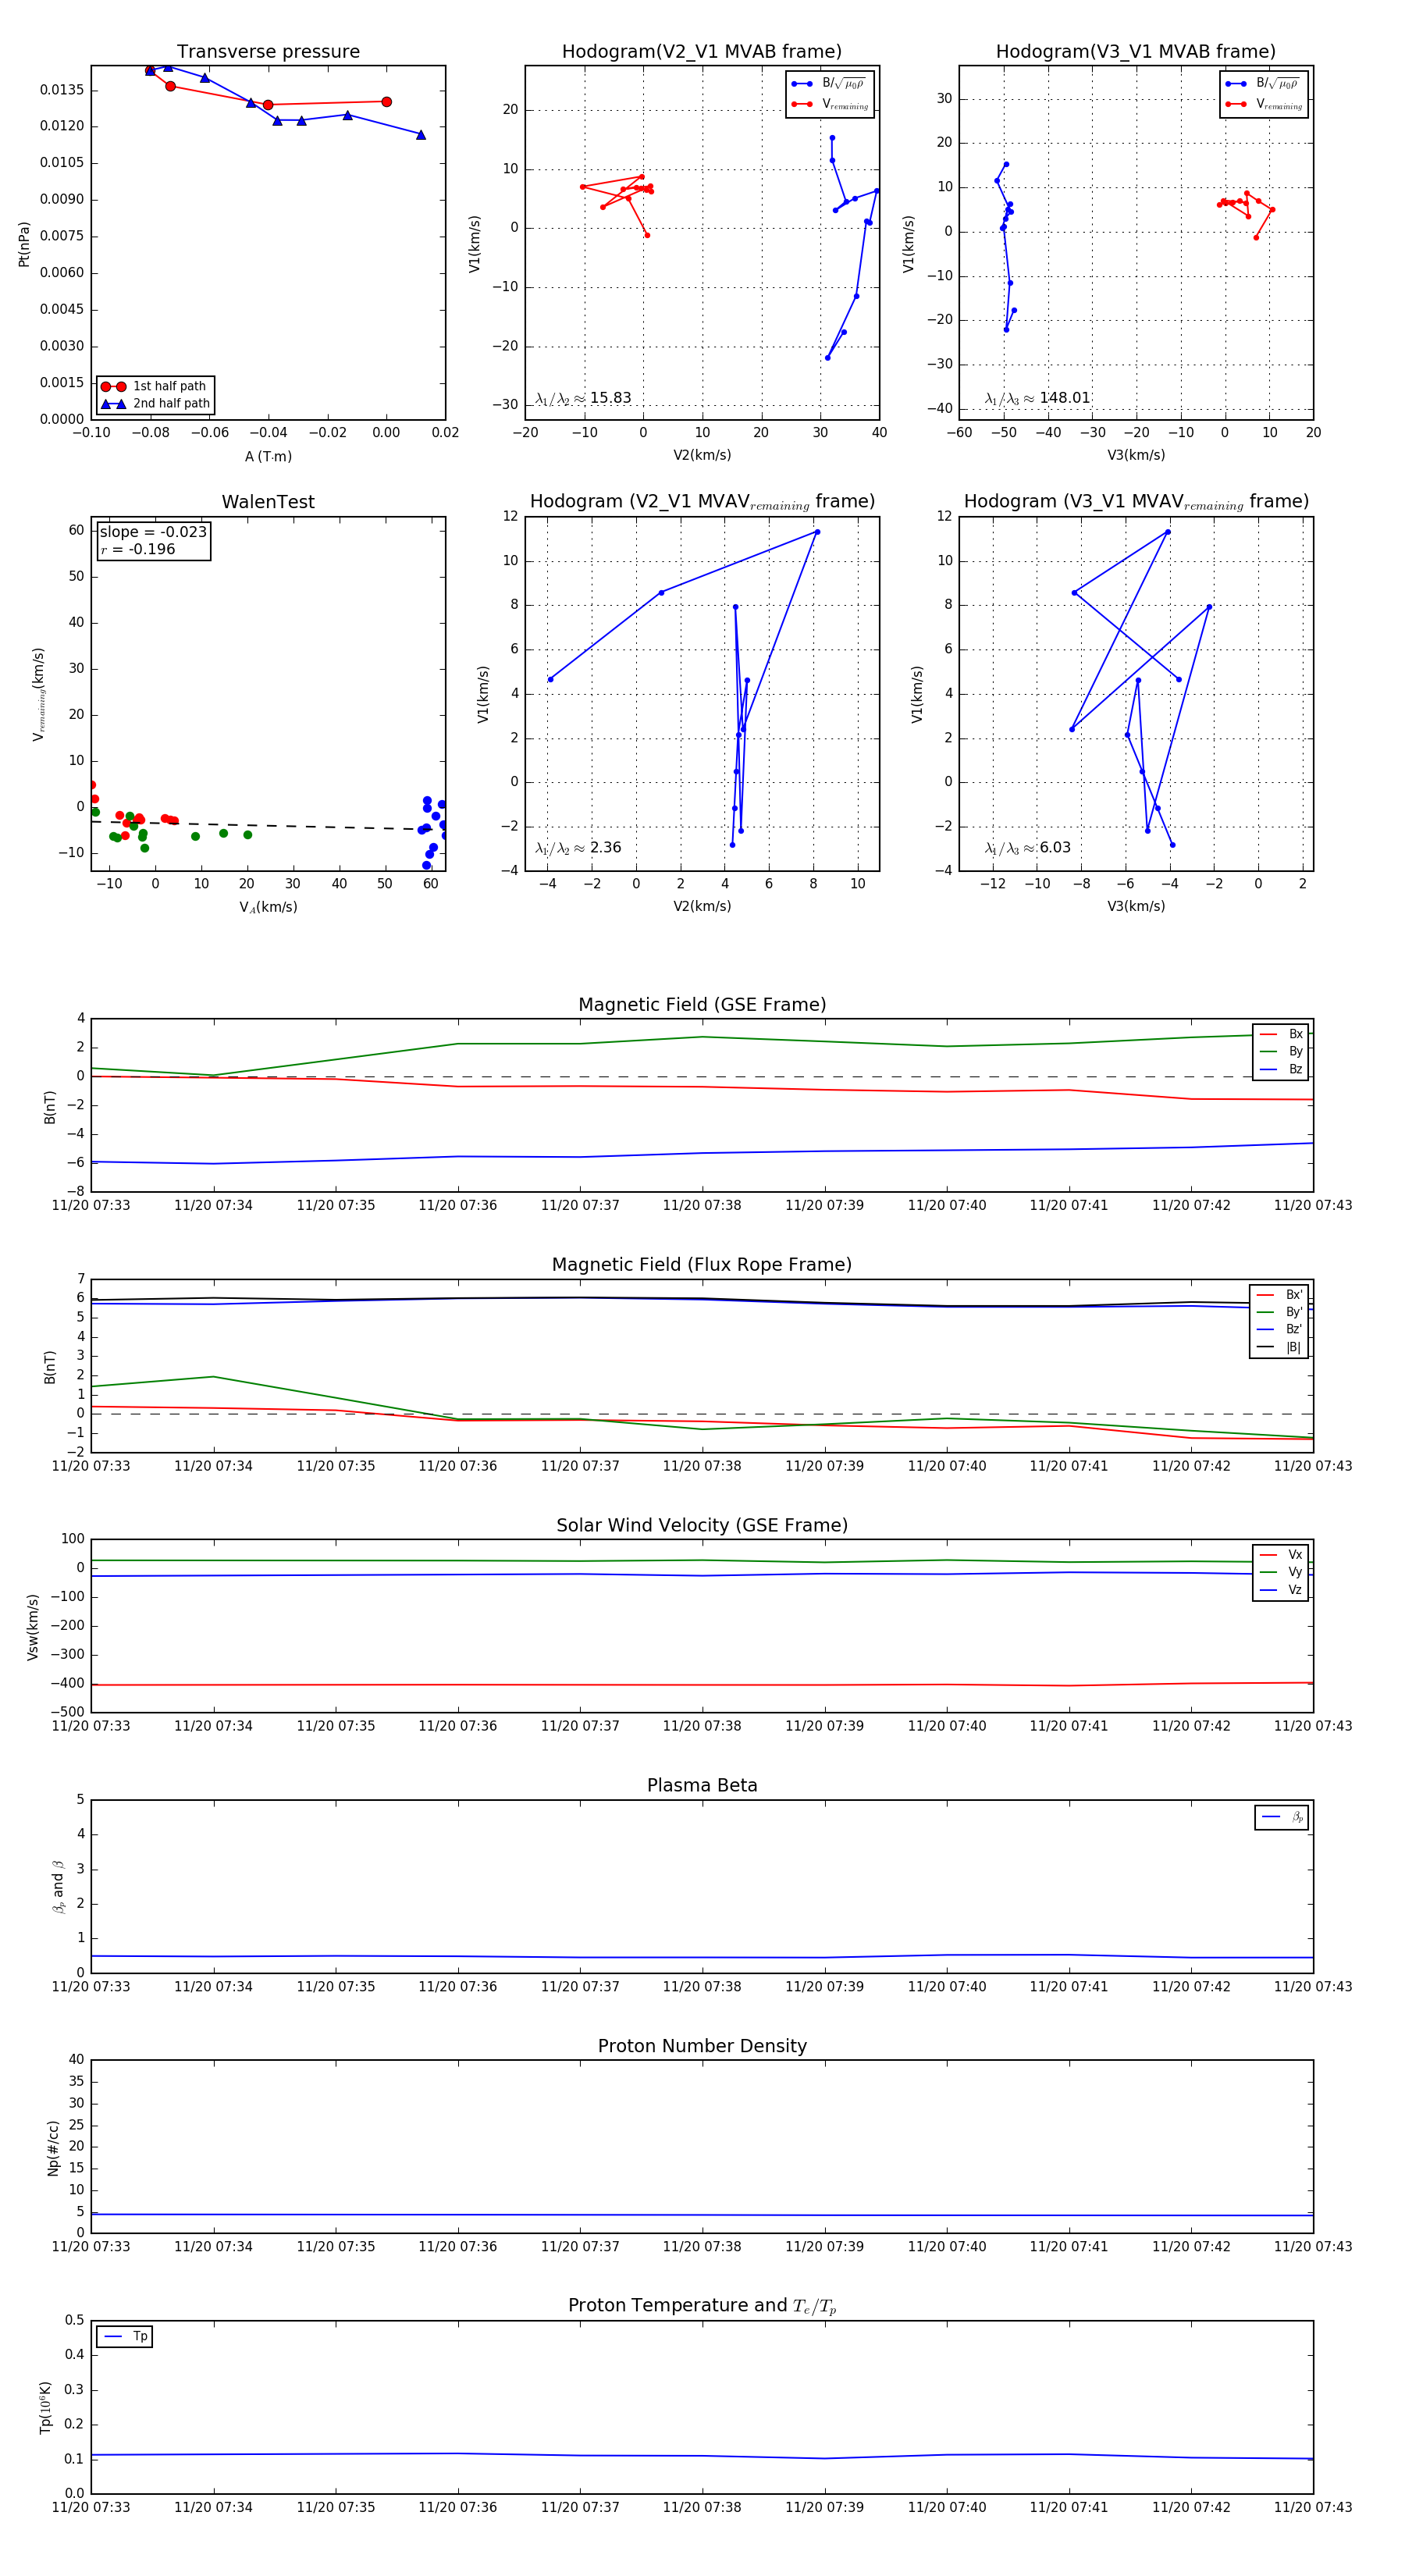This screenshot has height=2576, width=1405.
Task: Click '11/20 07:33' under Magnetic Field GSE plot
Action: click(x=91, y=1205)
